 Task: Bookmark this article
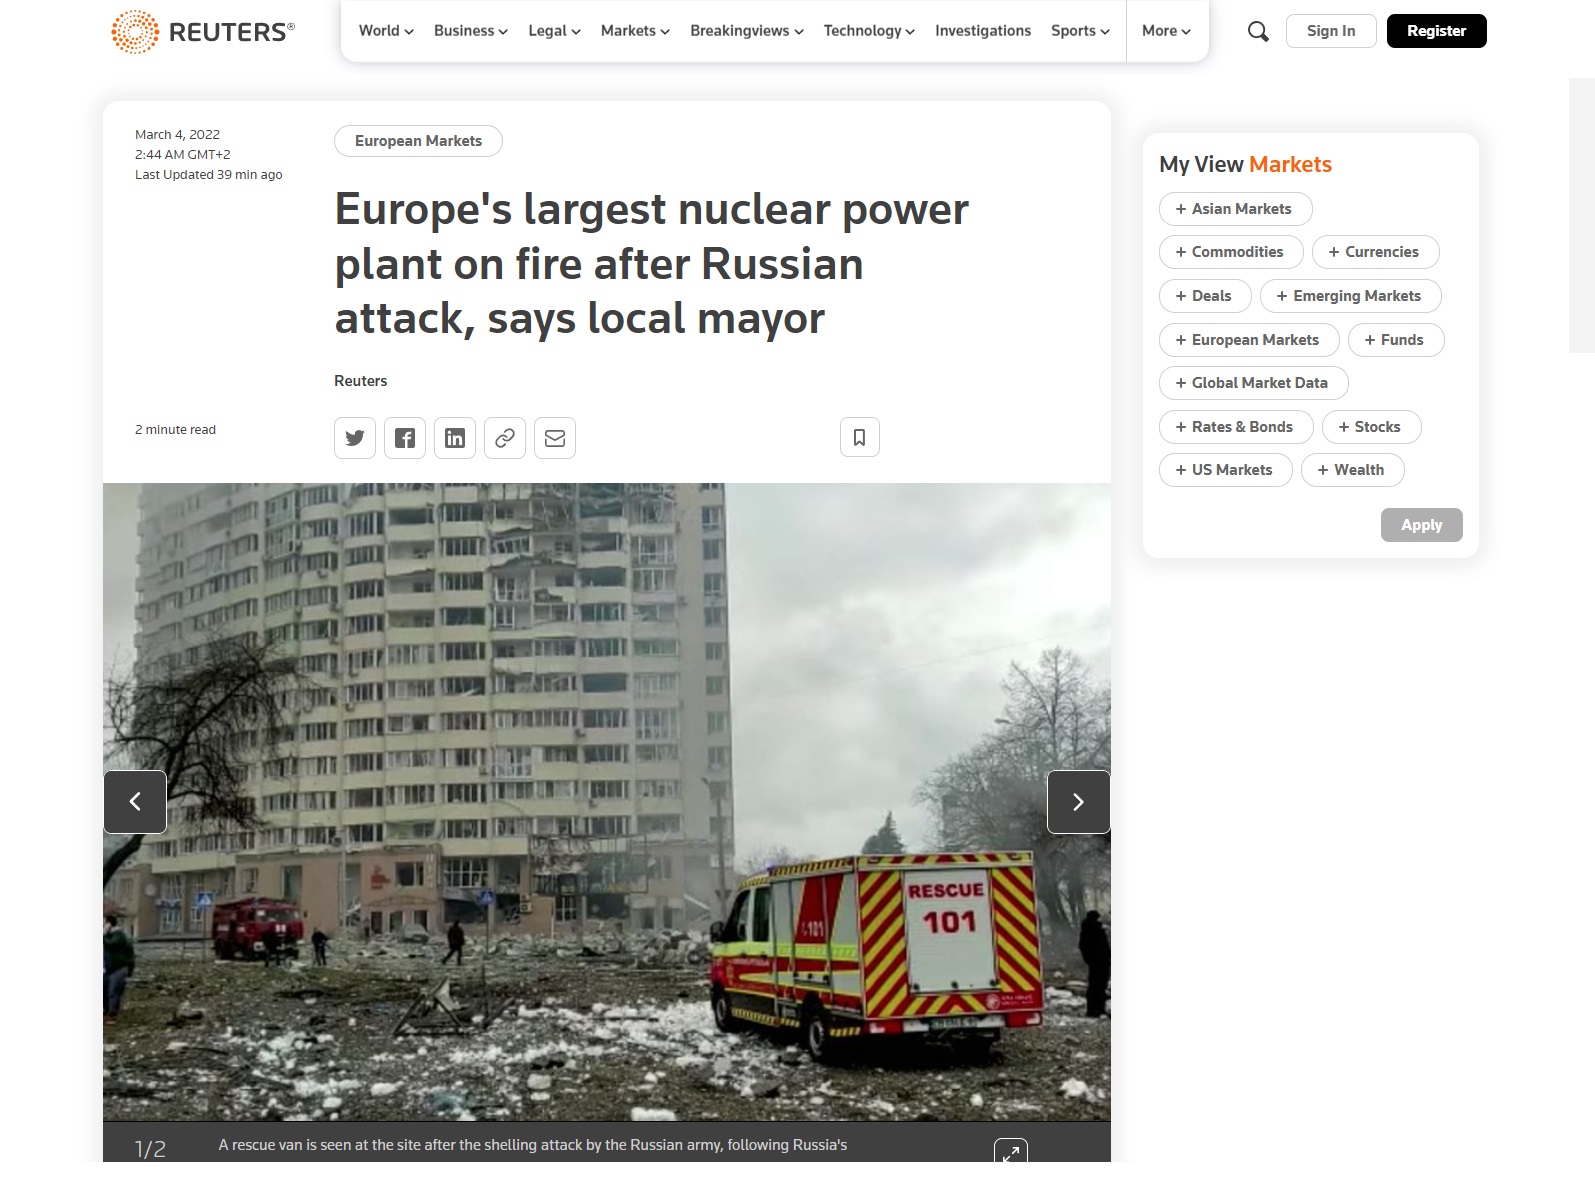coord(859,437)
